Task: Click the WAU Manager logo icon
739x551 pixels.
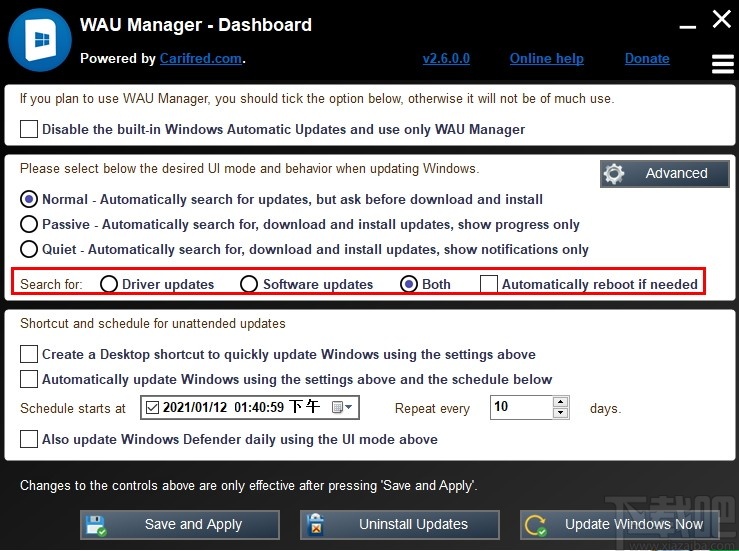Action: [40, 40]
